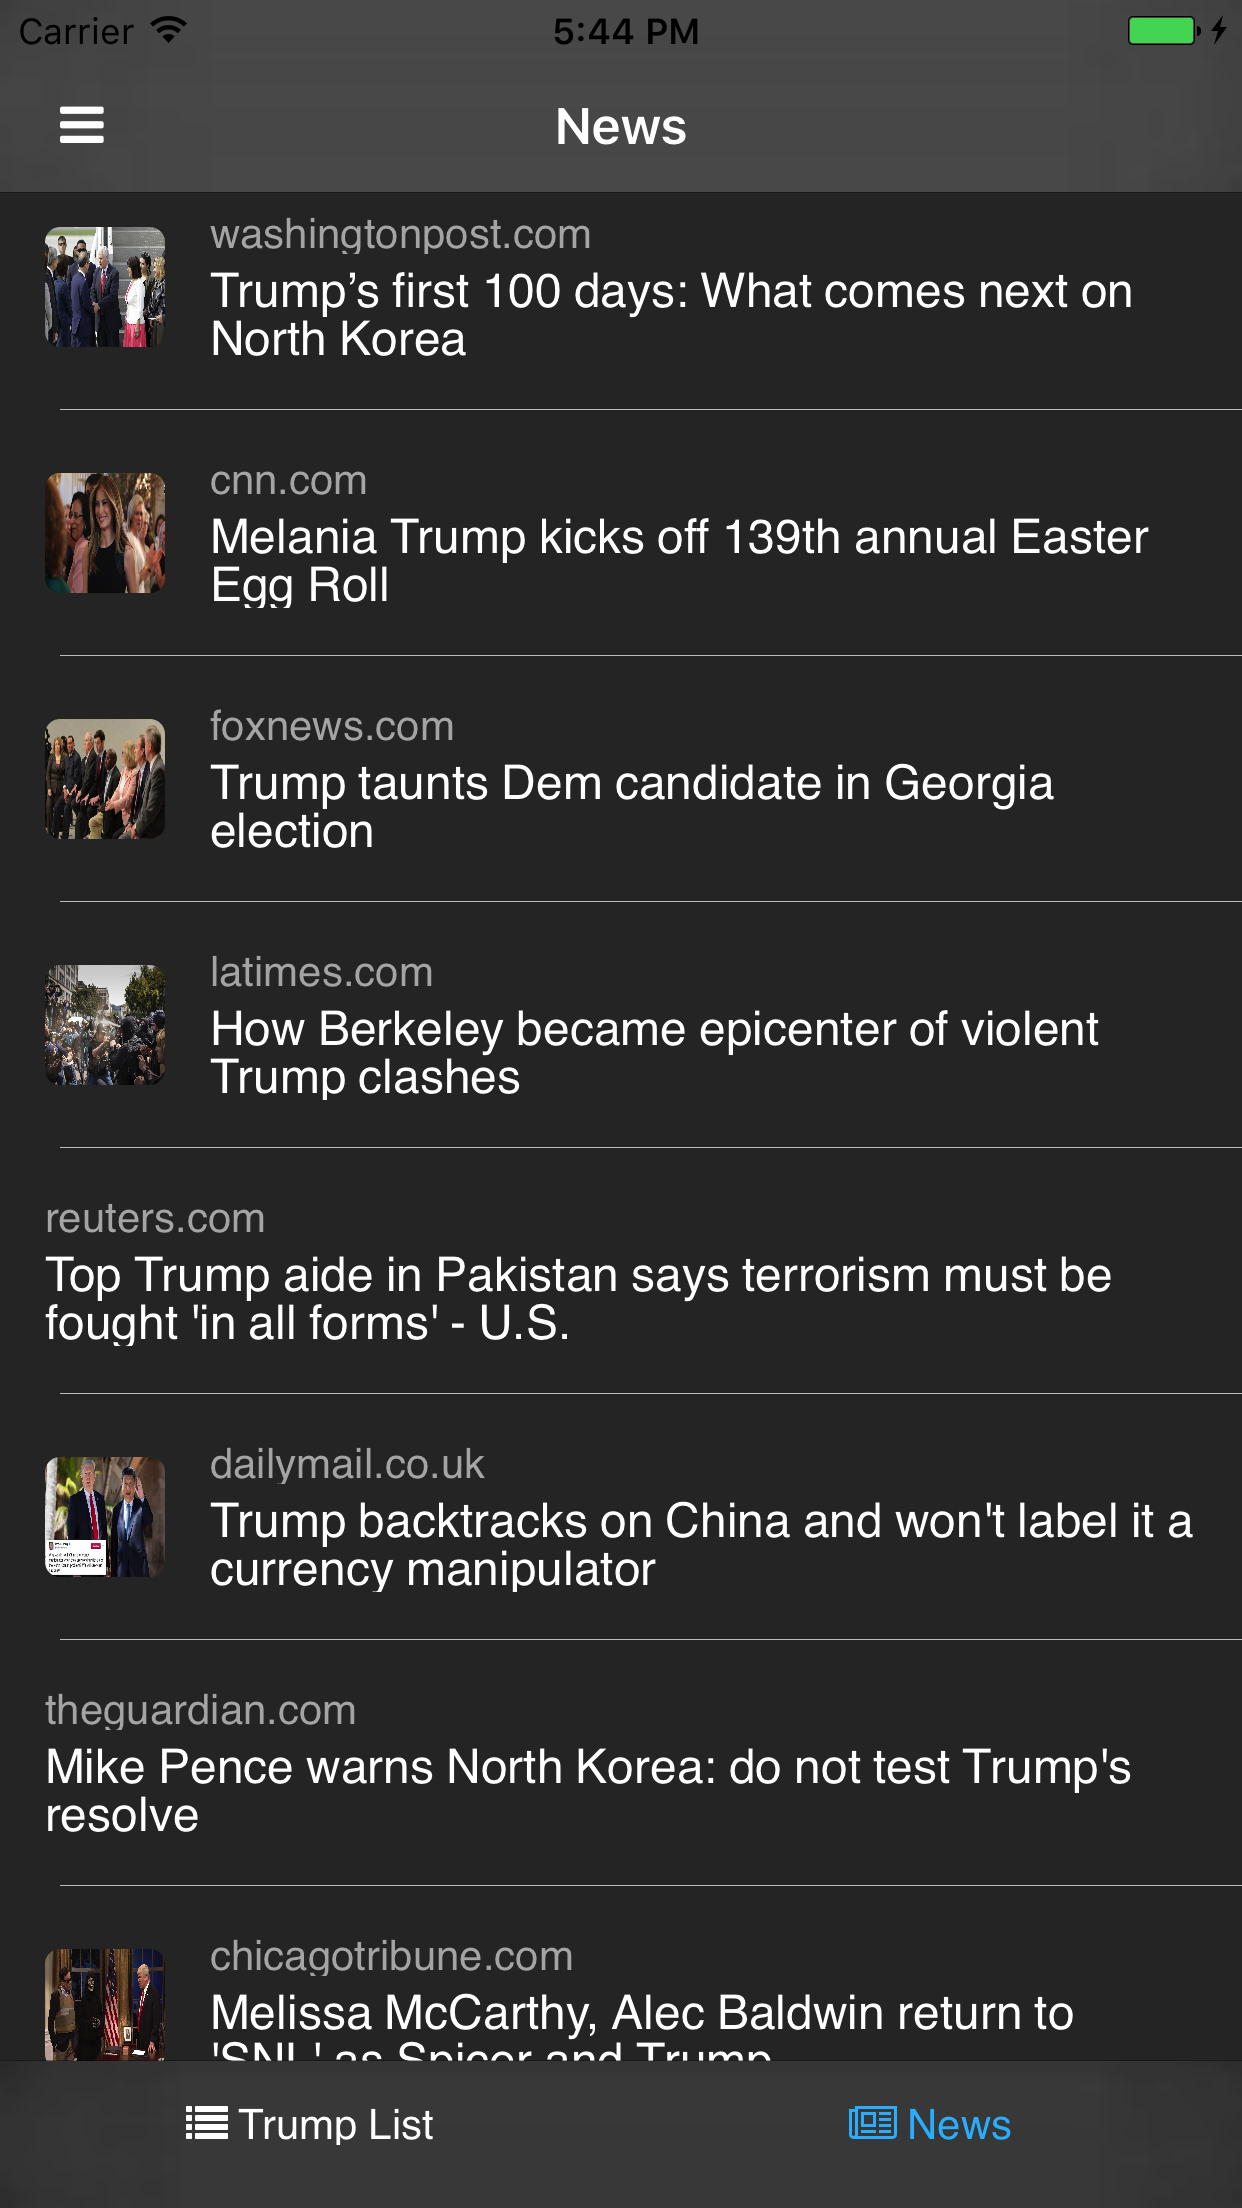Tap the battery indicator icon
The height and width of the screenshot is (2208, 1242).
(x=1163, y=31)
